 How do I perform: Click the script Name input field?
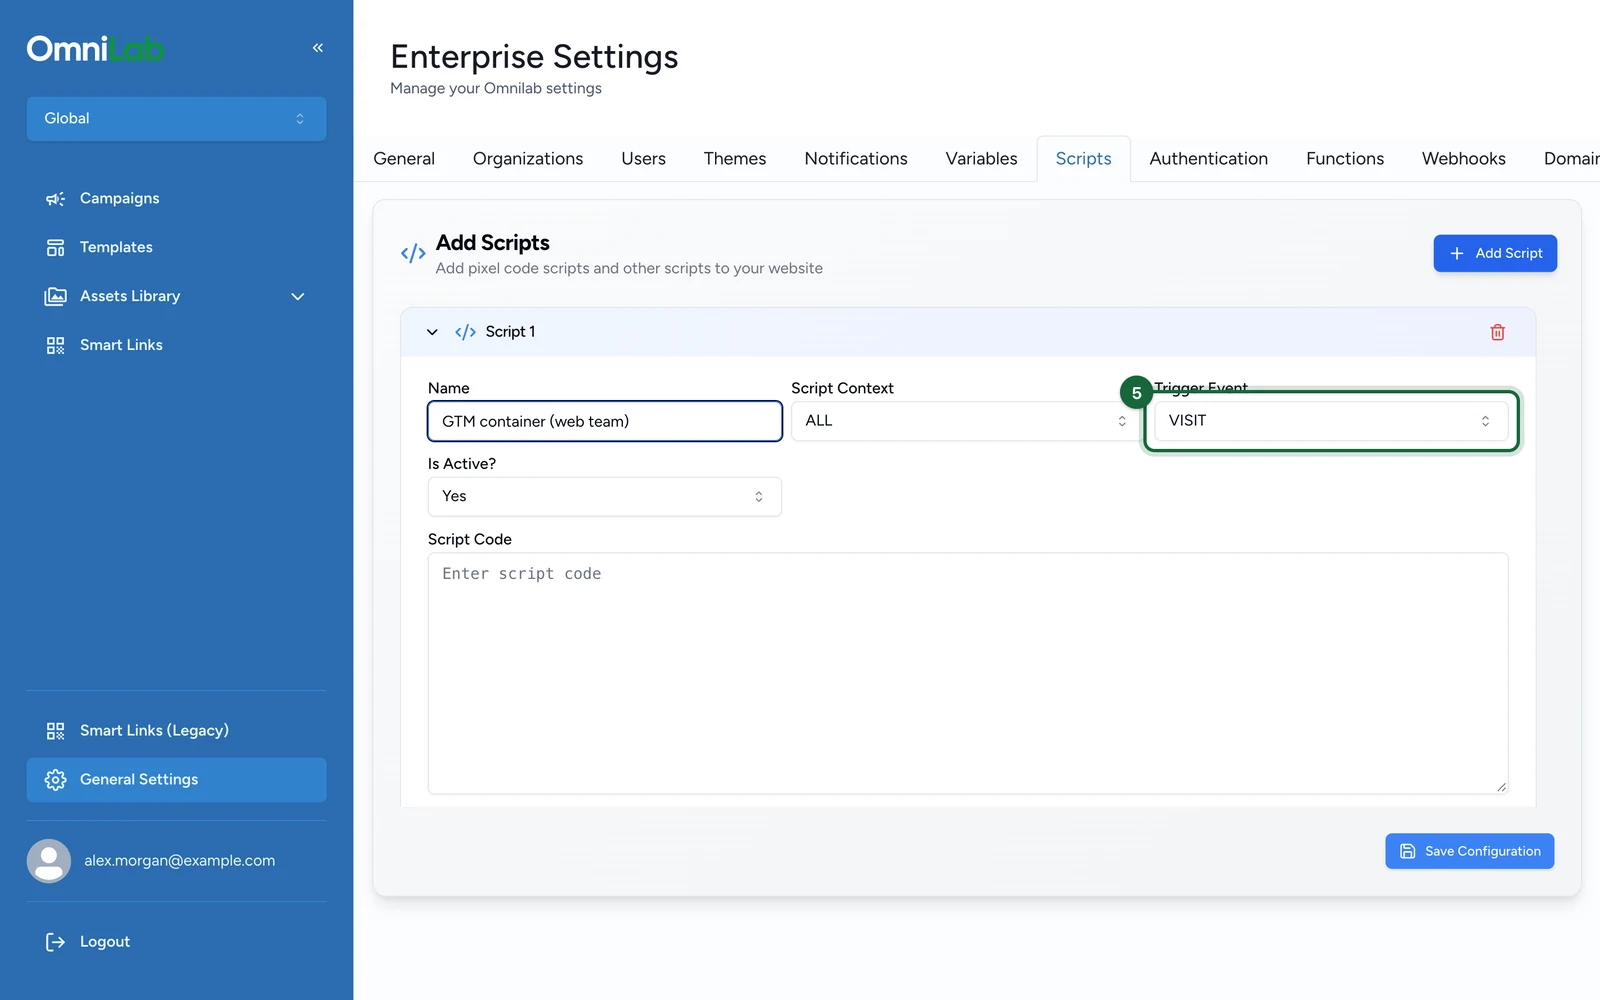click(604, 421)
